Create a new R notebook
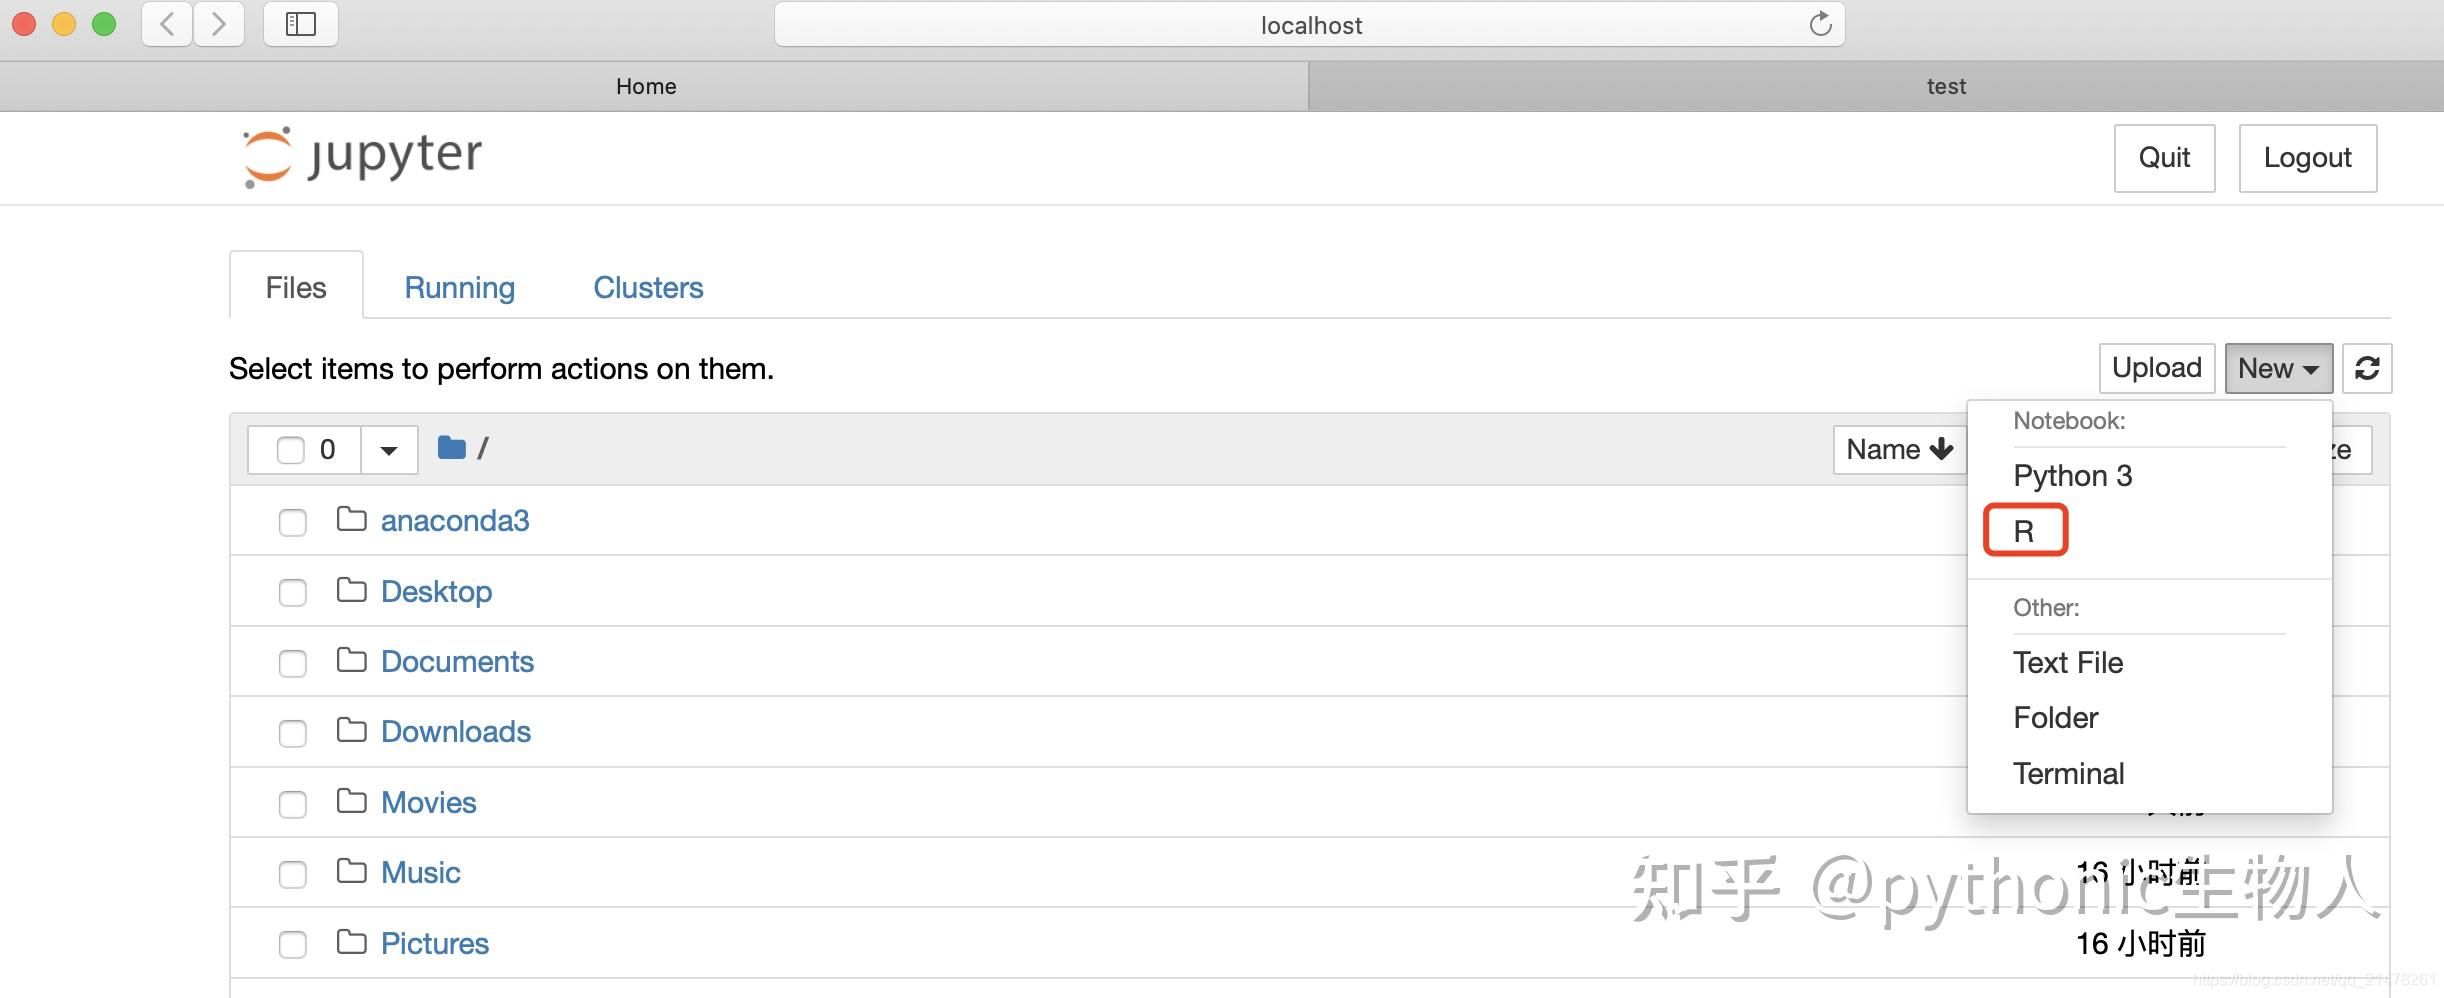 click(x=2025, y=530)
